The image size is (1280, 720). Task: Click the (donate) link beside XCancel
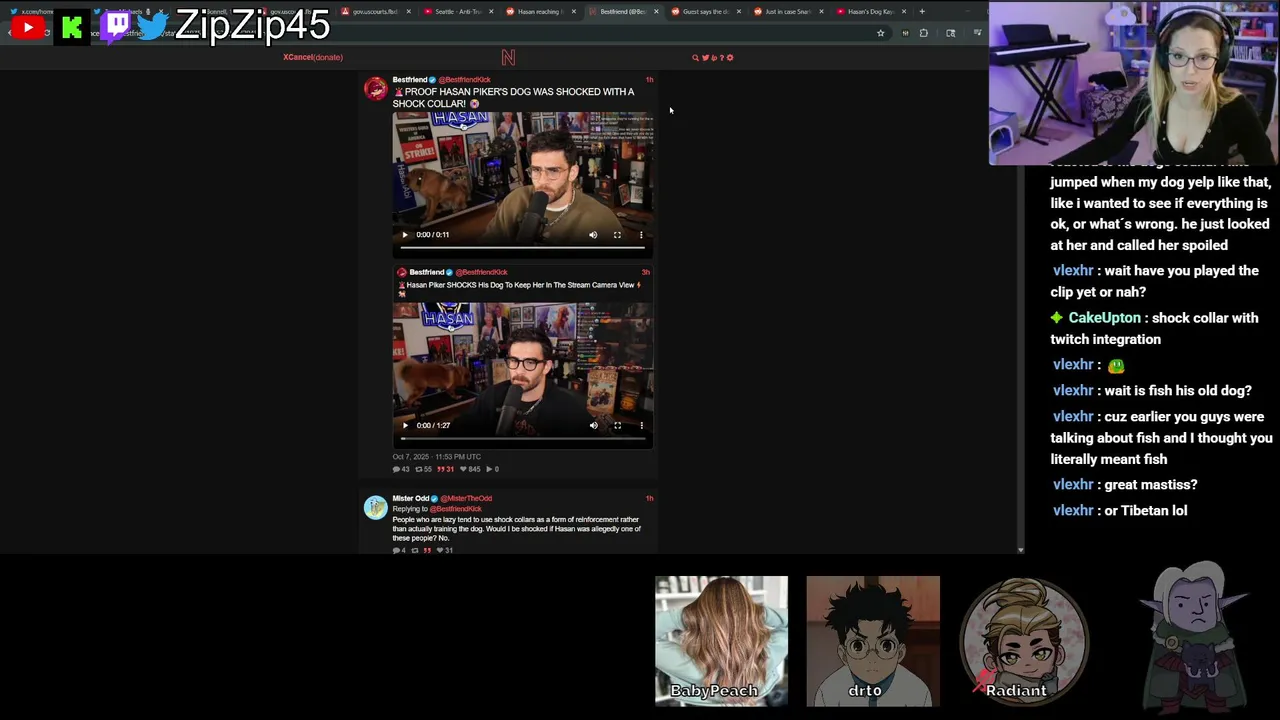[x=328, y=57]
